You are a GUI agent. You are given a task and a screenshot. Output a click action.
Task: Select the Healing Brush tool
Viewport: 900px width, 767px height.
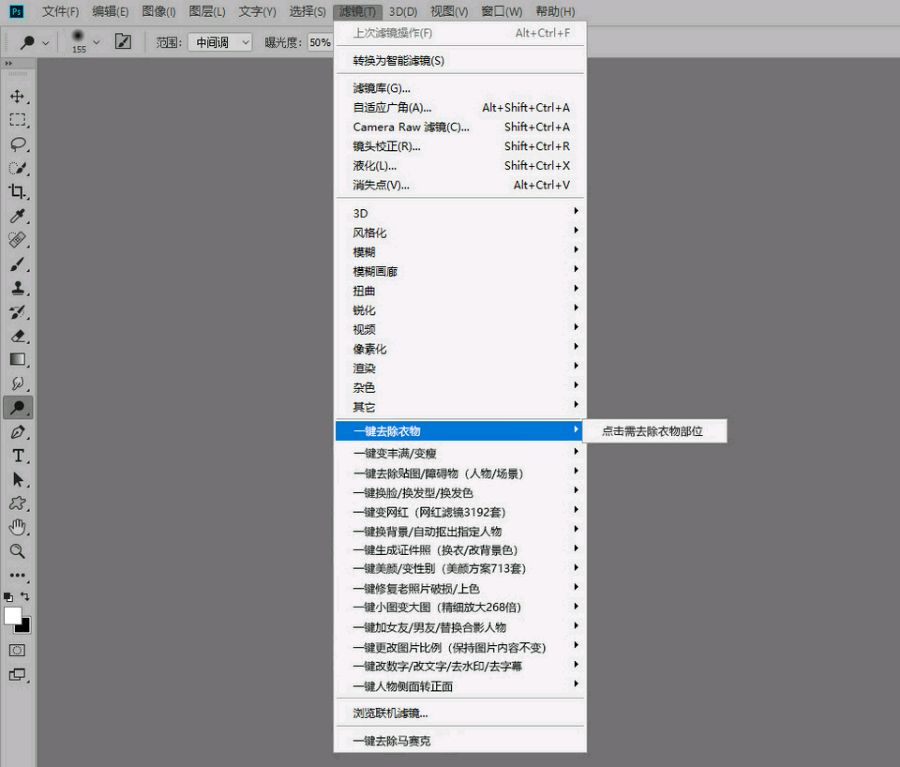tap(17, 239)
